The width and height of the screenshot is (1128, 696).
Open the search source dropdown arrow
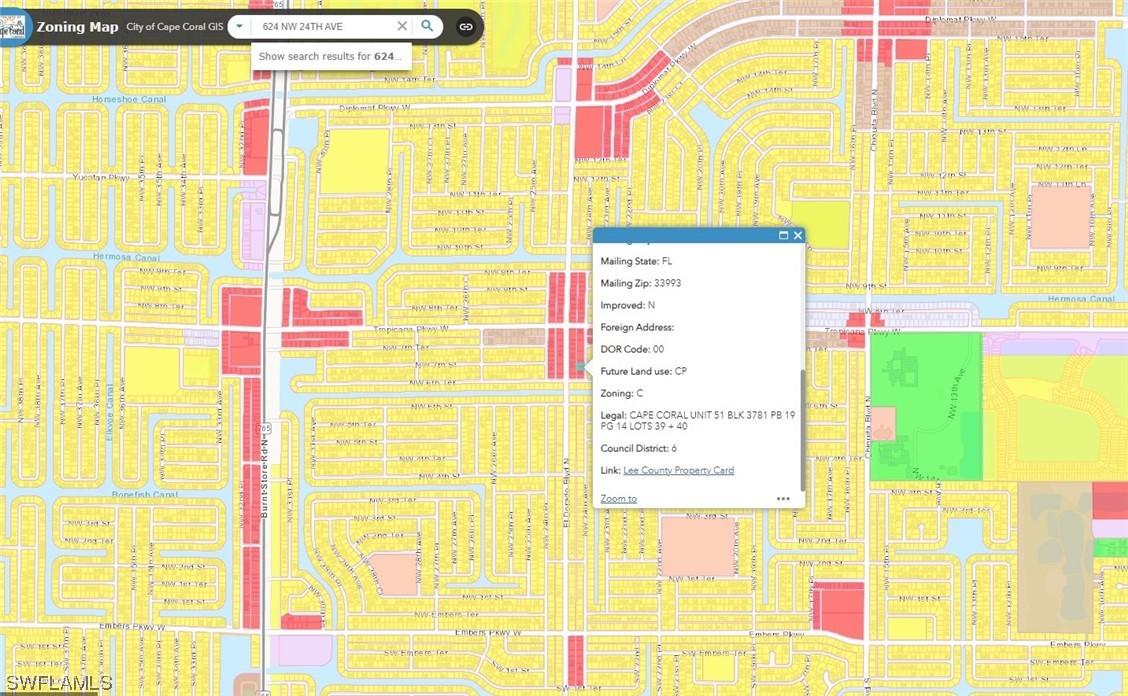pos(239,27)
